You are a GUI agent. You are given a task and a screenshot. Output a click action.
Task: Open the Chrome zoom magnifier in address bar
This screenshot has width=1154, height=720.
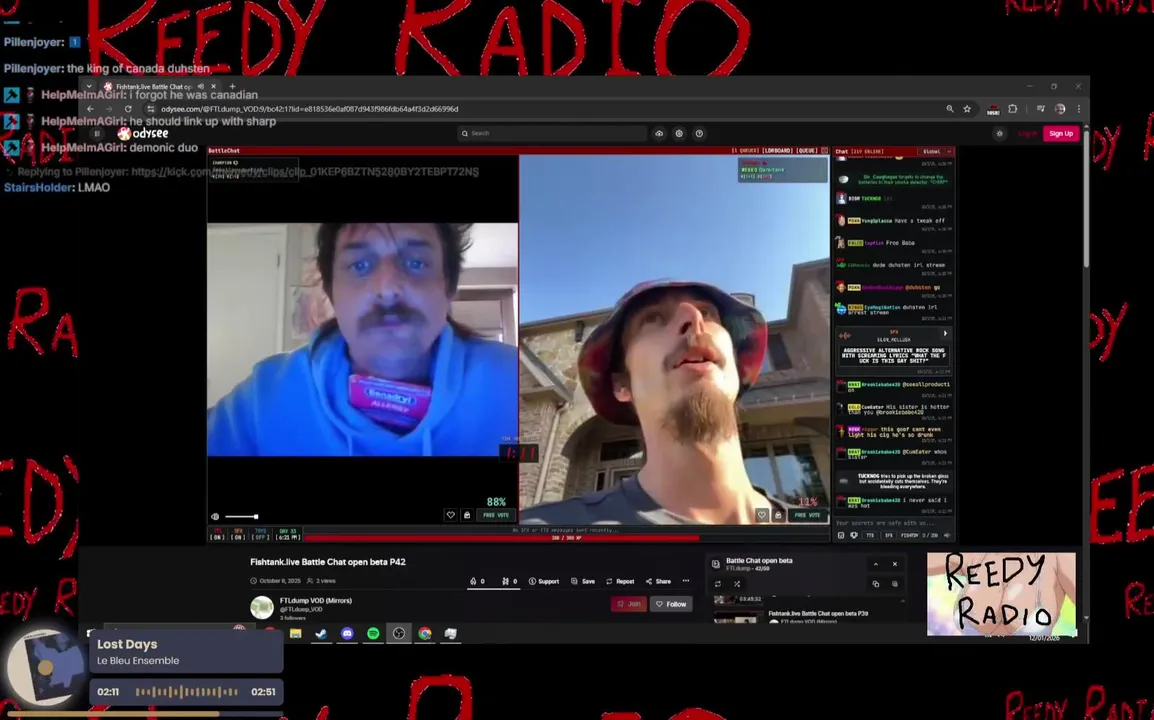(x=950, y=109)
